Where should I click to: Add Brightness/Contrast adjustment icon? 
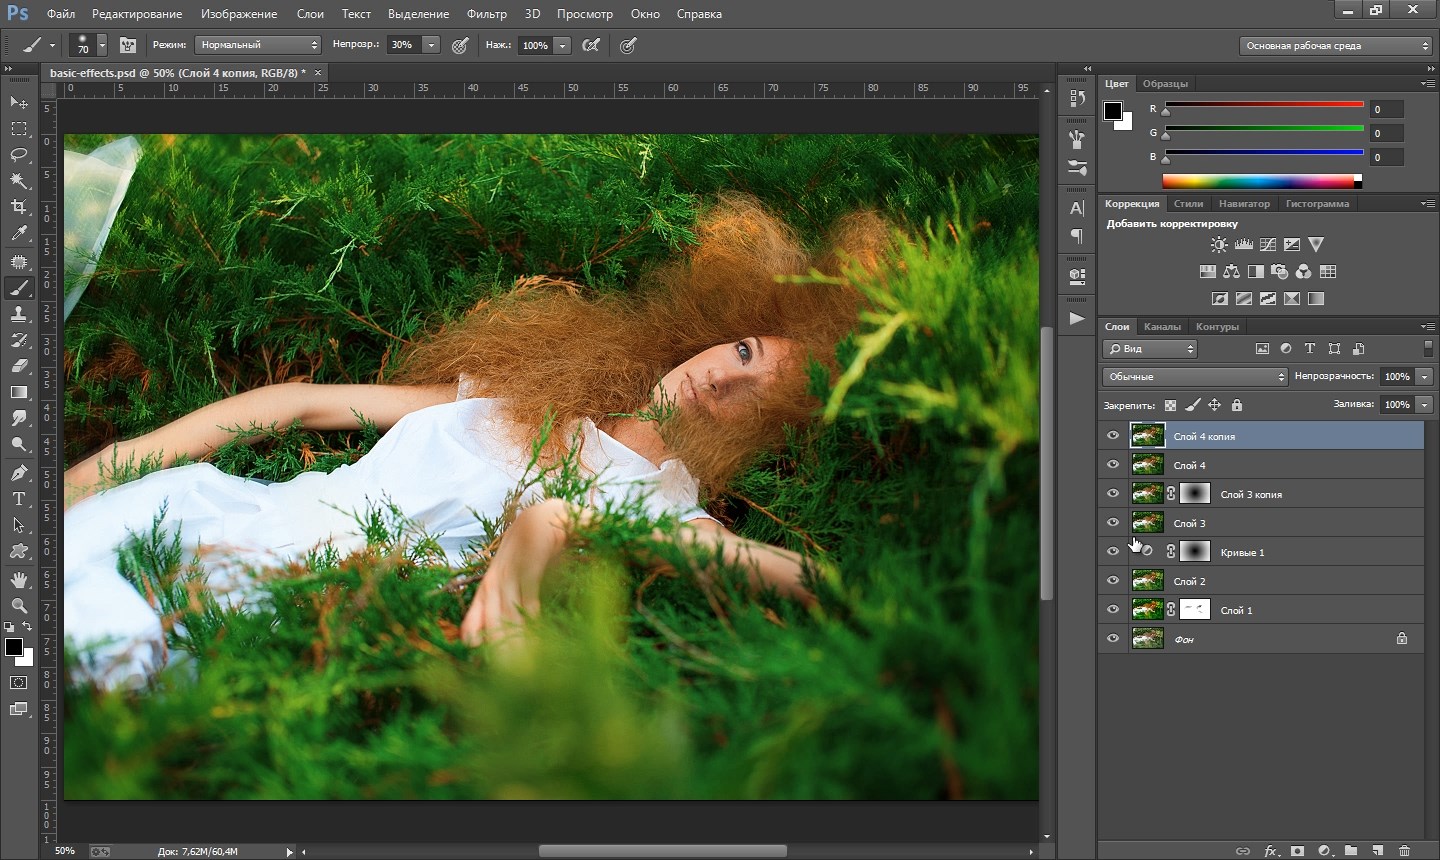click(x=1219, y=245)
